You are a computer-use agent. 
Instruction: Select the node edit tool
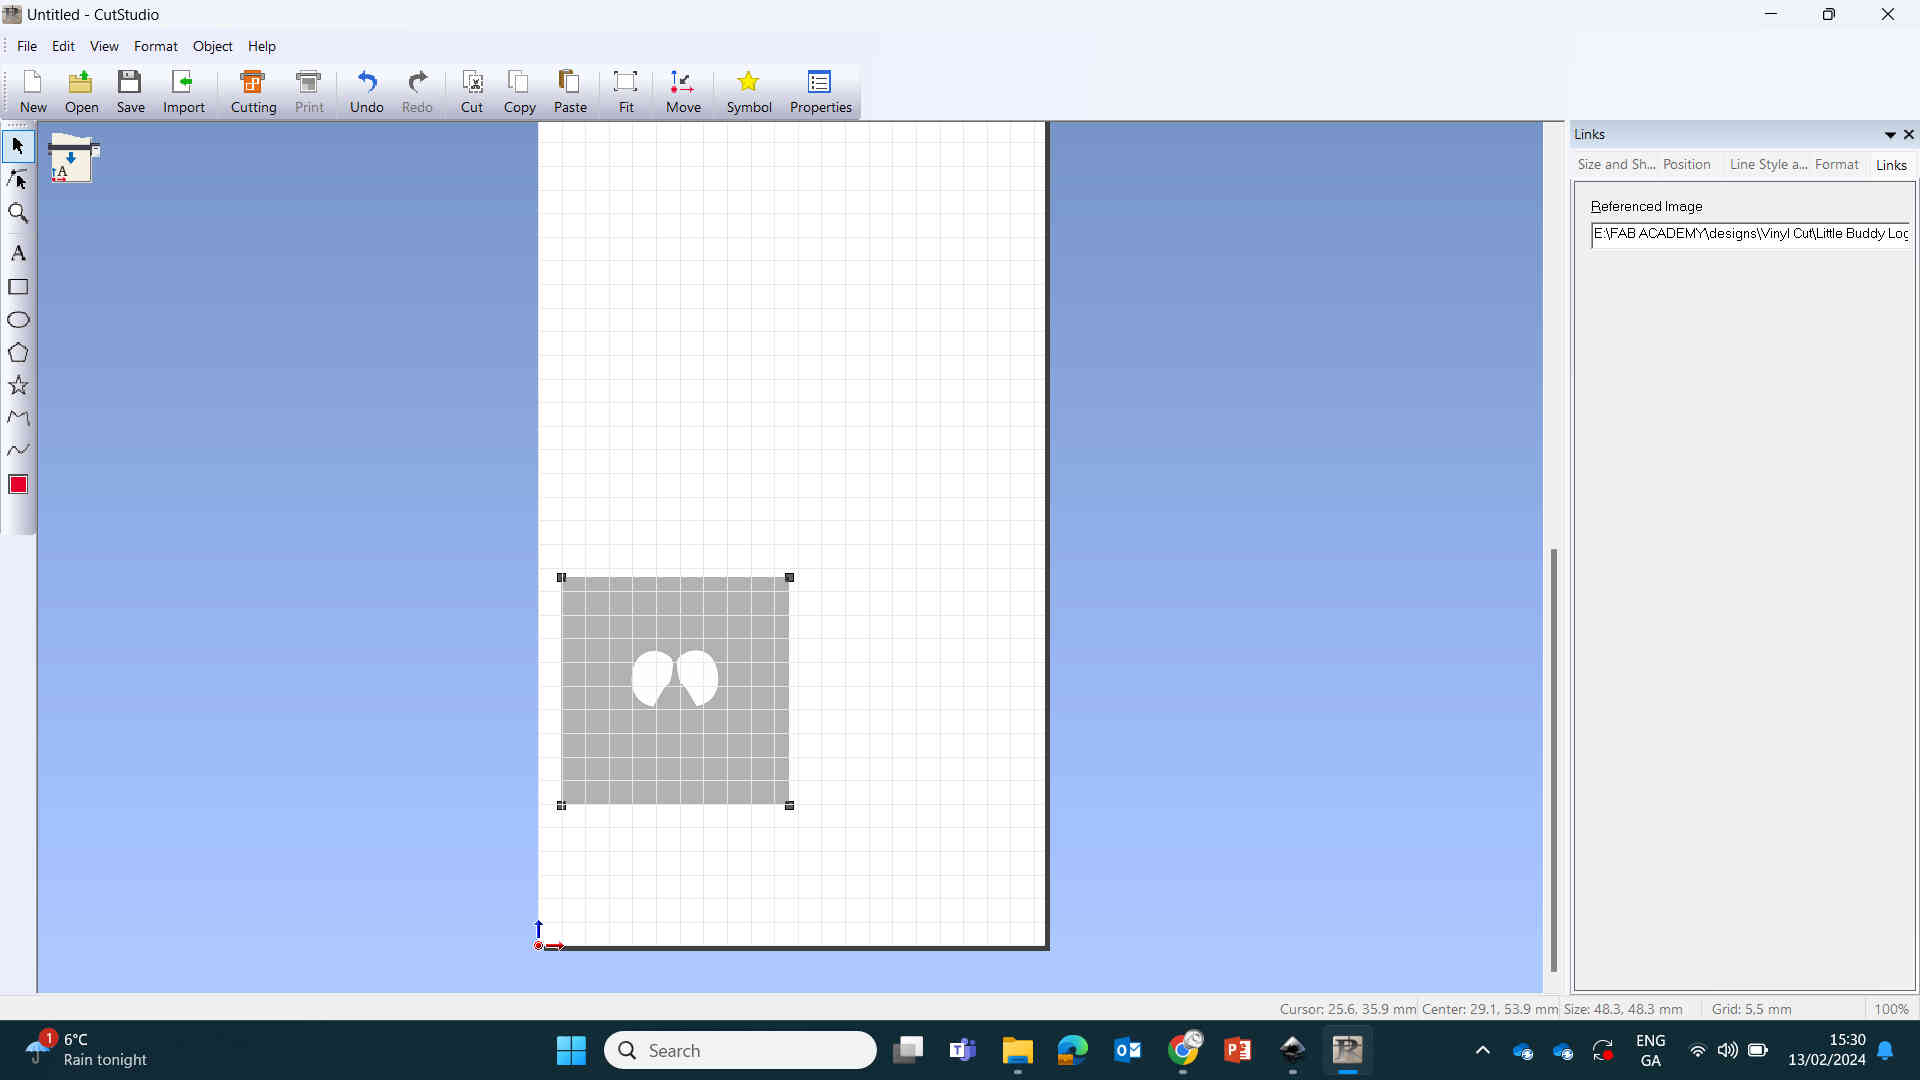pos(18,179)
